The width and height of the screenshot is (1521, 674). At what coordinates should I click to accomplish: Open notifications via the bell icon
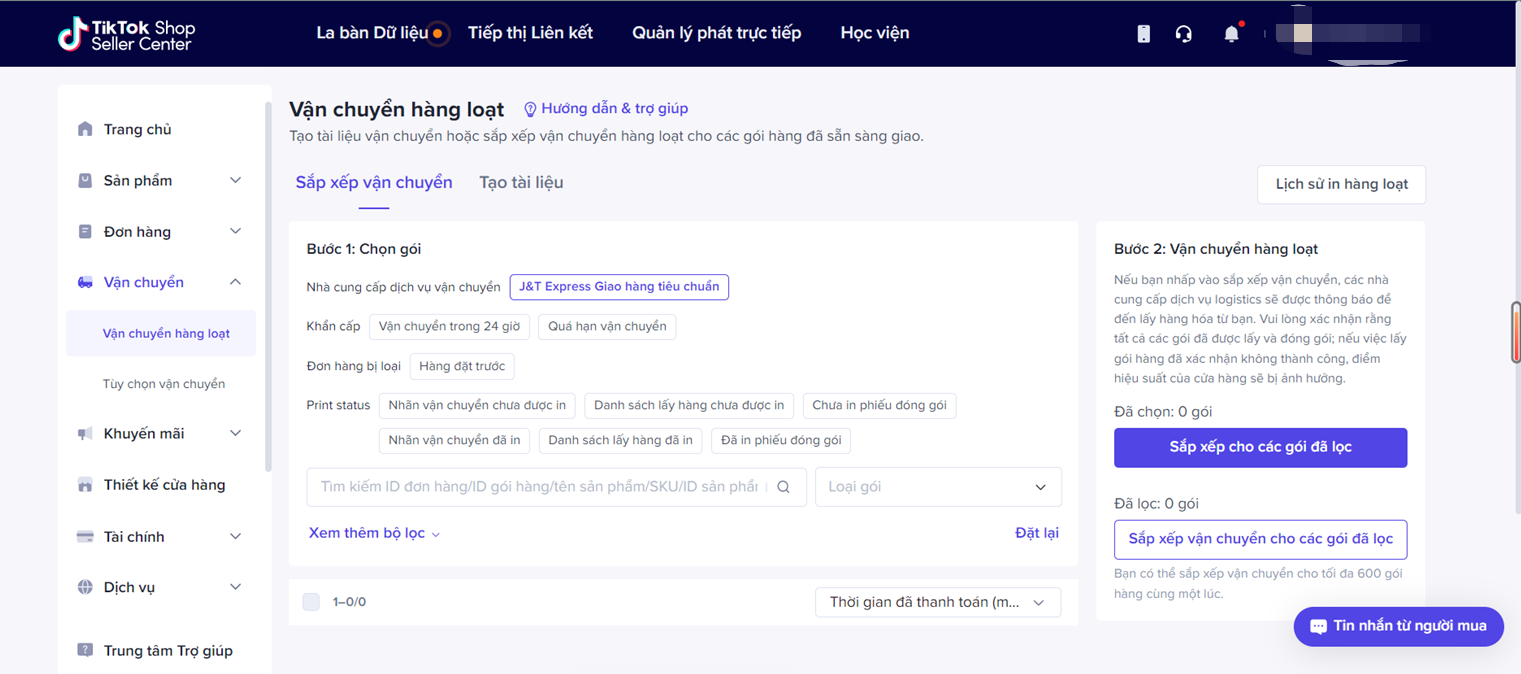coord(1231,33)
